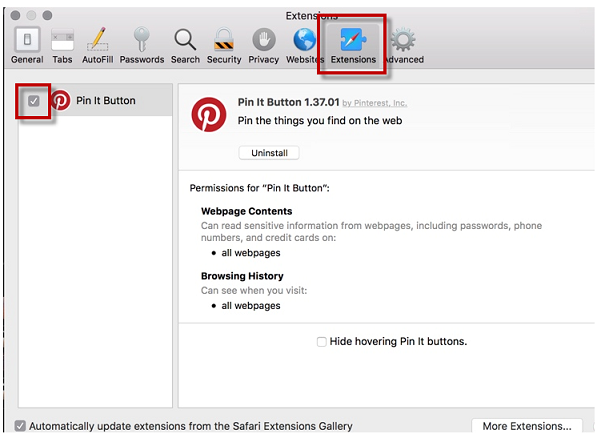The height and width of the screenshot is (442, 601).
Task: Open the Privacy hand icon pane
Action: pyautogui.click(x=264, y=45)
